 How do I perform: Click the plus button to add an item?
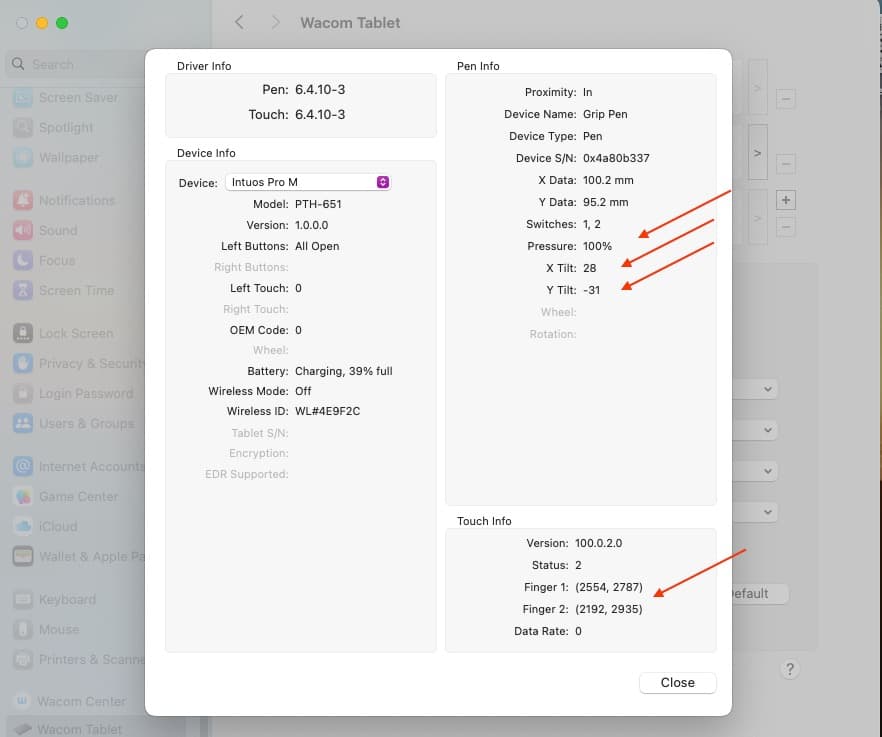tap(786, 200)
